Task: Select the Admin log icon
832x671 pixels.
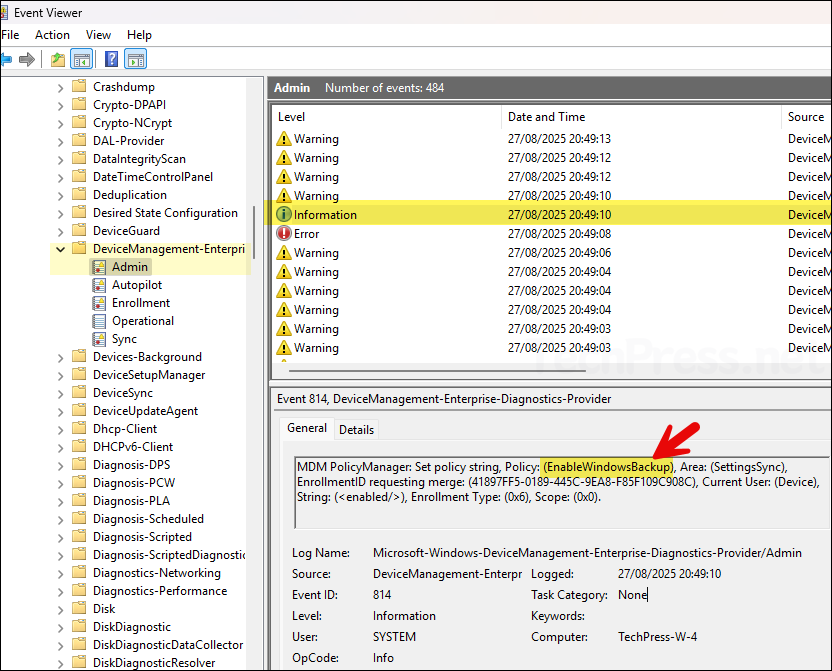Action: point(99,267)
